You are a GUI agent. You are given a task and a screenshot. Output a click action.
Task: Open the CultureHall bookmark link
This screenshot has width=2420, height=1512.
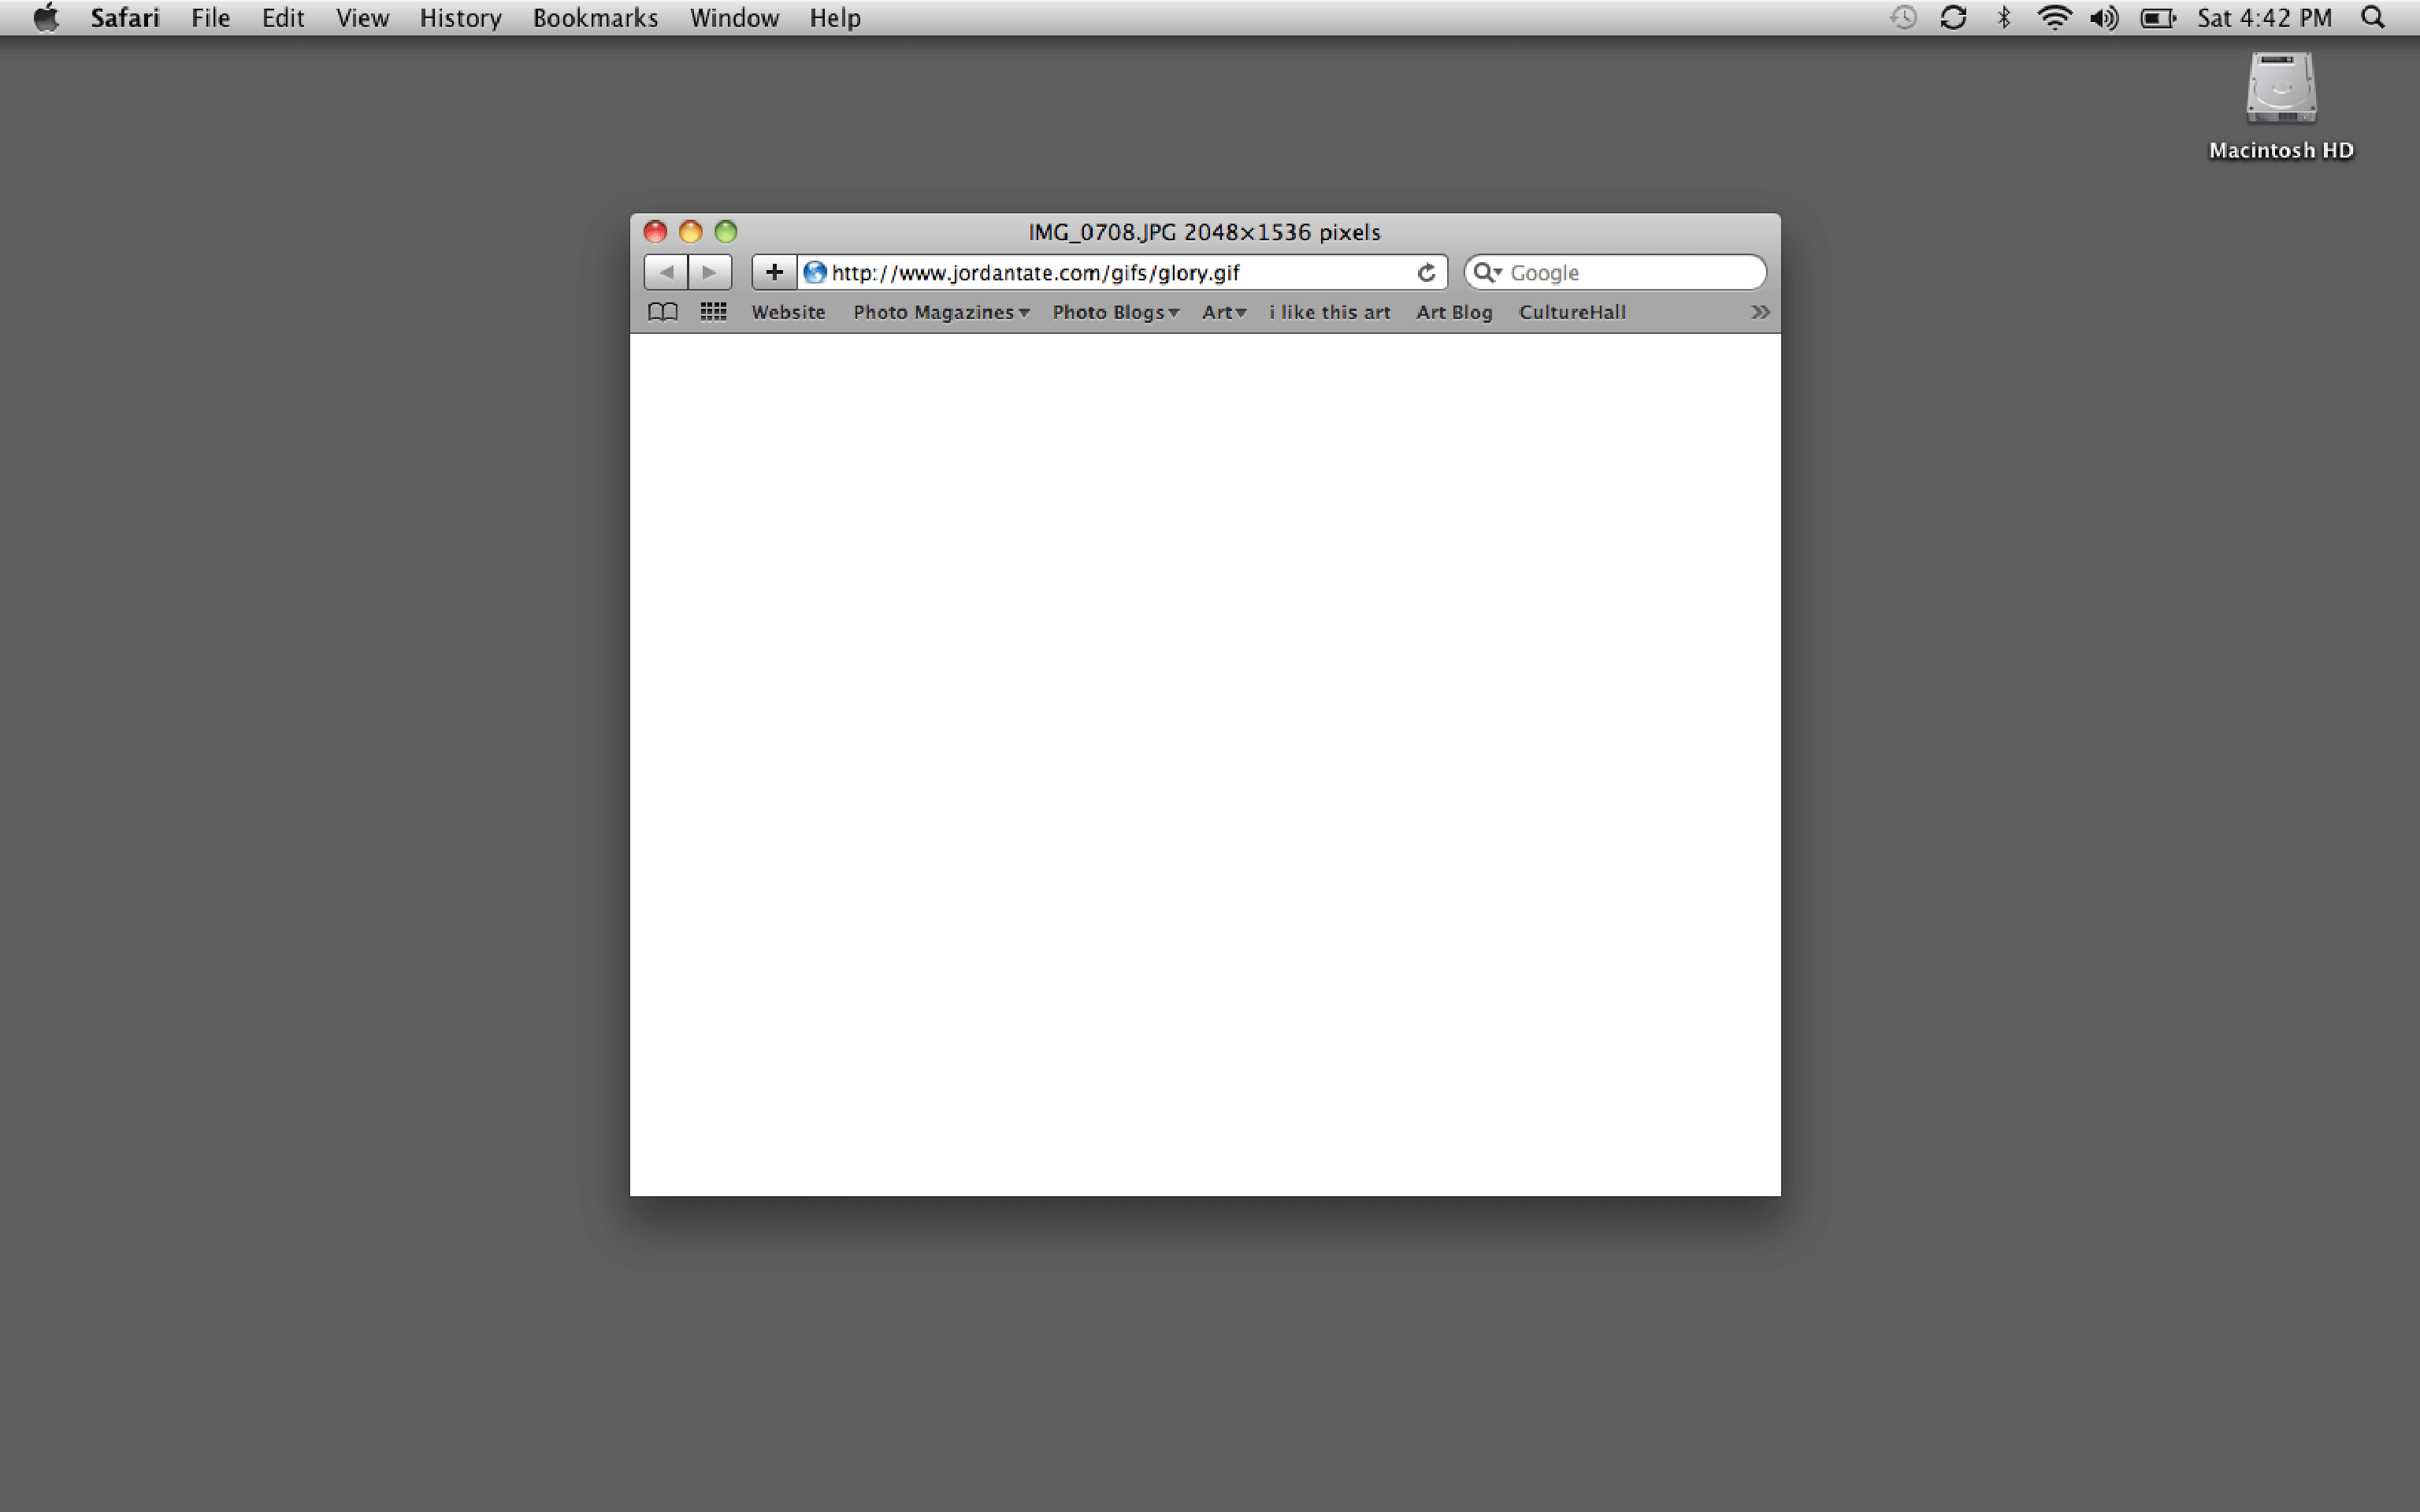click(x=1572, y=312)
